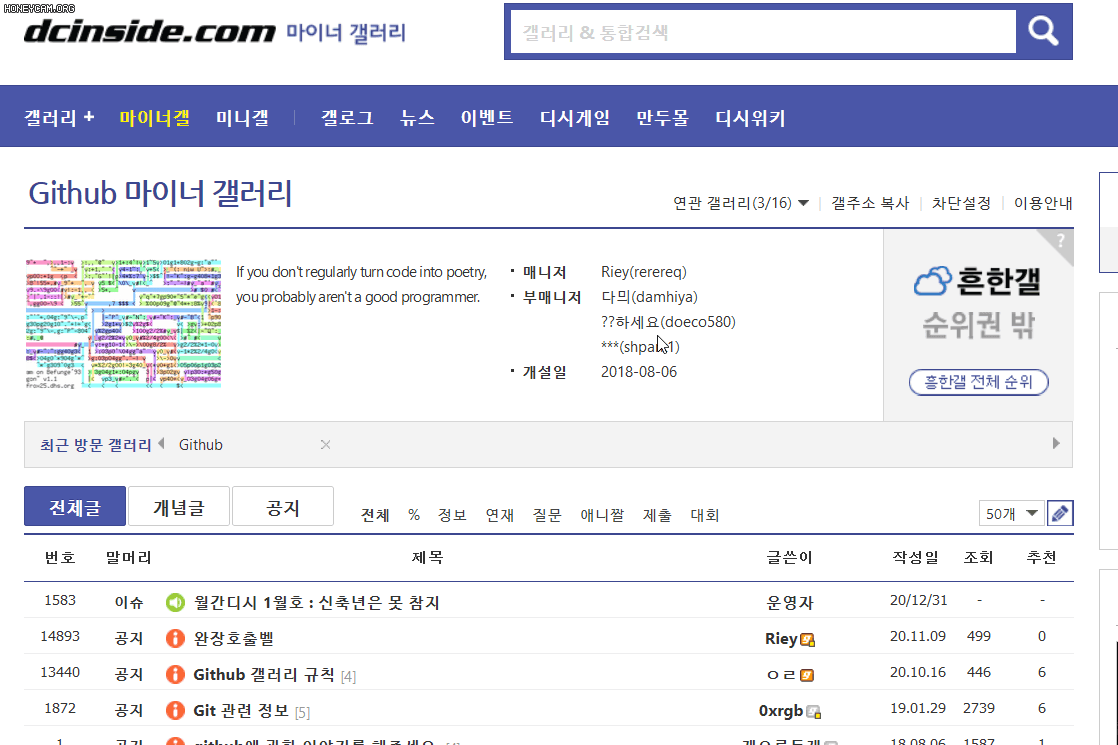Open the 마이너갤 navigation item
The height and width of the screenshot is (745, 1118).
coord(155,118)
